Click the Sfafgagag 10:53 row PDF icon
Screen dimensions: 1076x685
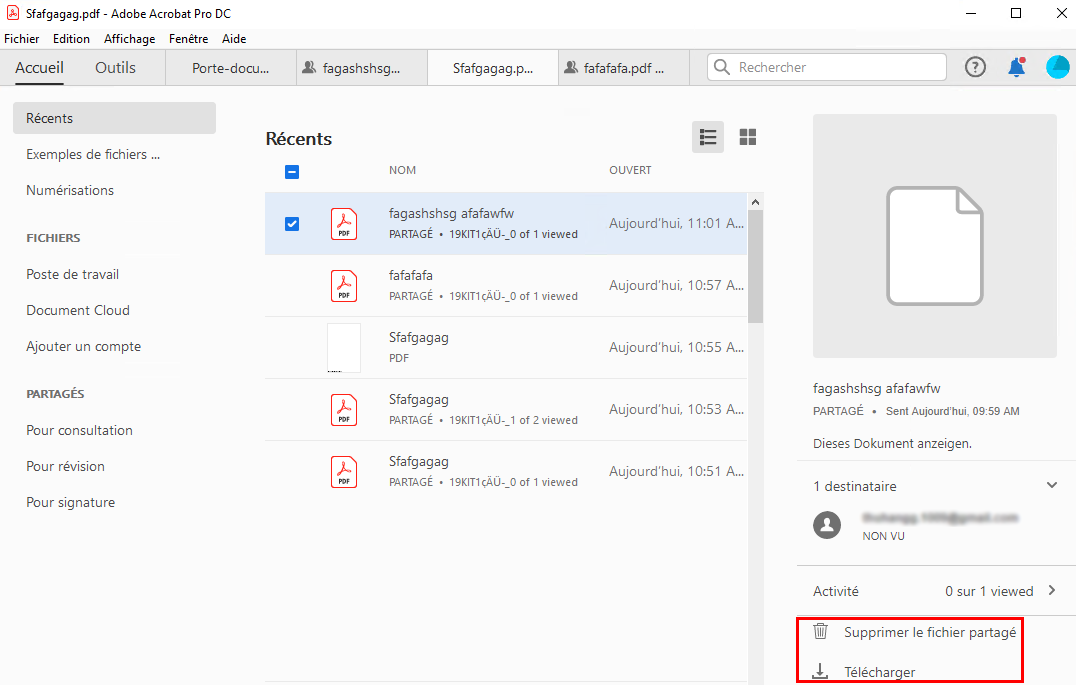coord(344,410)
